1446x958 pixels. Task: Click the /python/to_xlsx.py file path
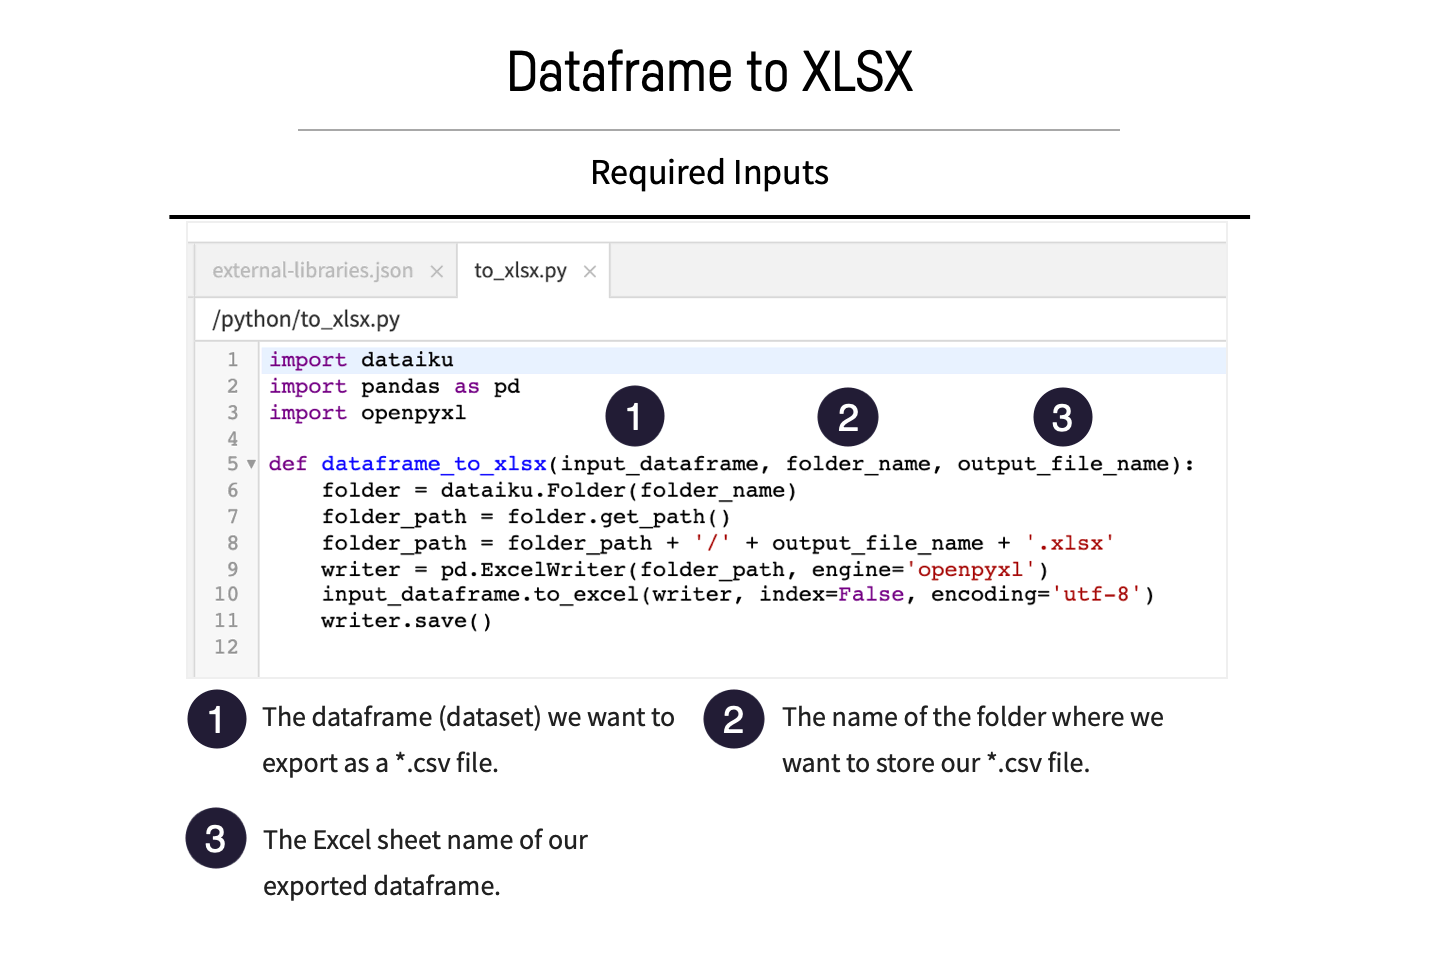tap(306, 319)
